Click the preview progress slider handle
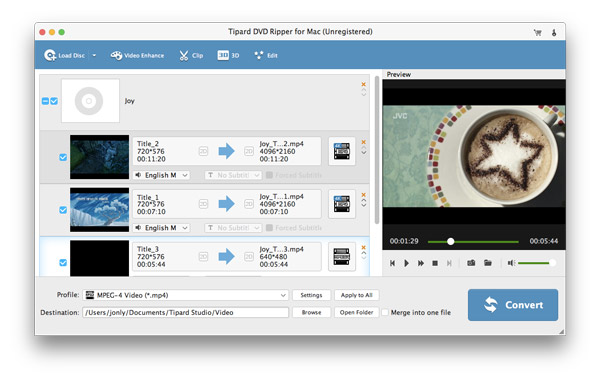 [451, 242]
